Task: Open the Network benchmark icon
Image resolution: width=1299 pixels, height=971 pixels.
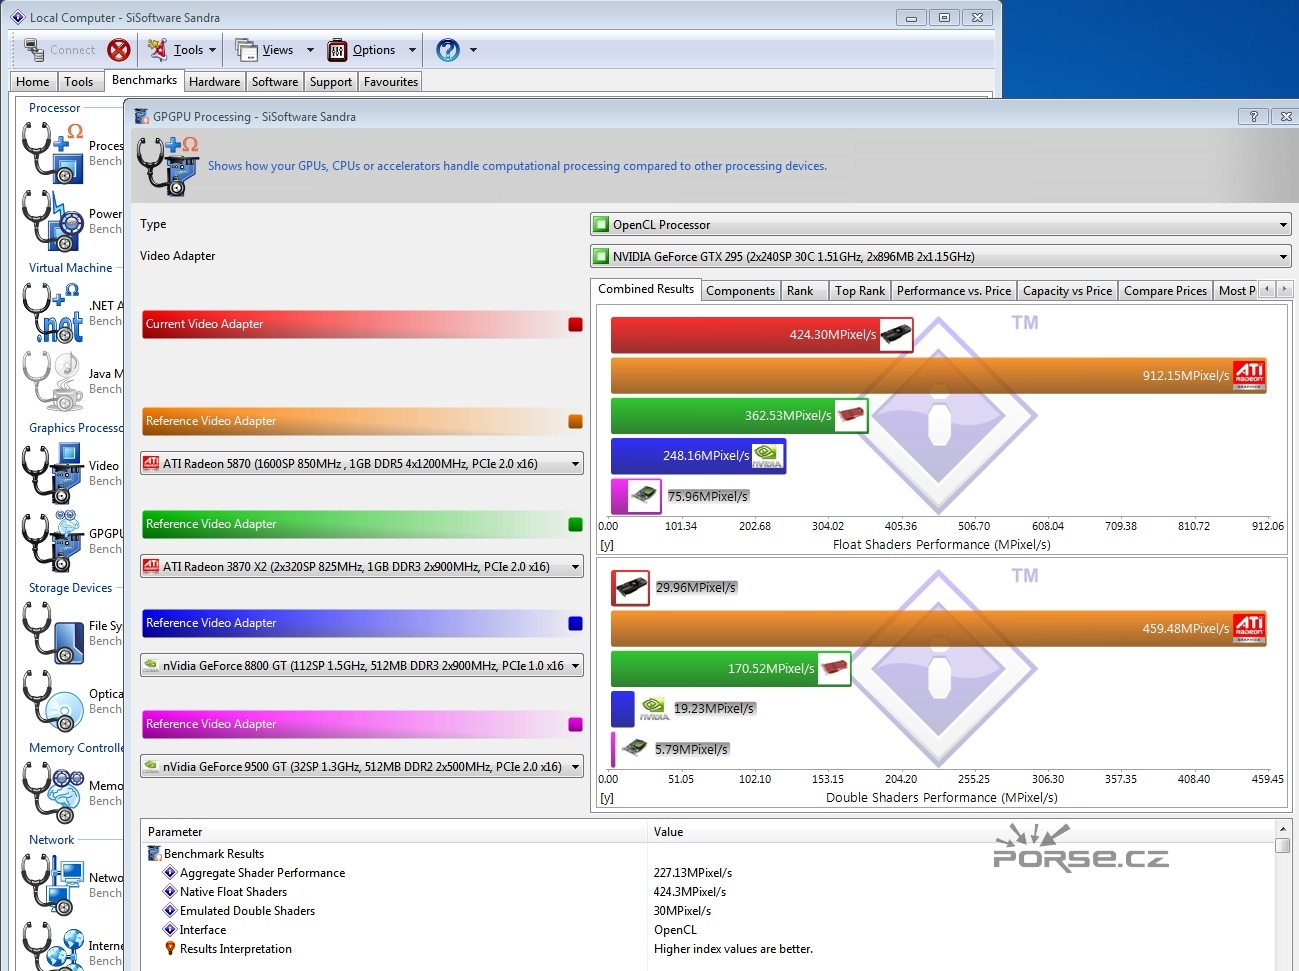Action: (x=53, y=885)
